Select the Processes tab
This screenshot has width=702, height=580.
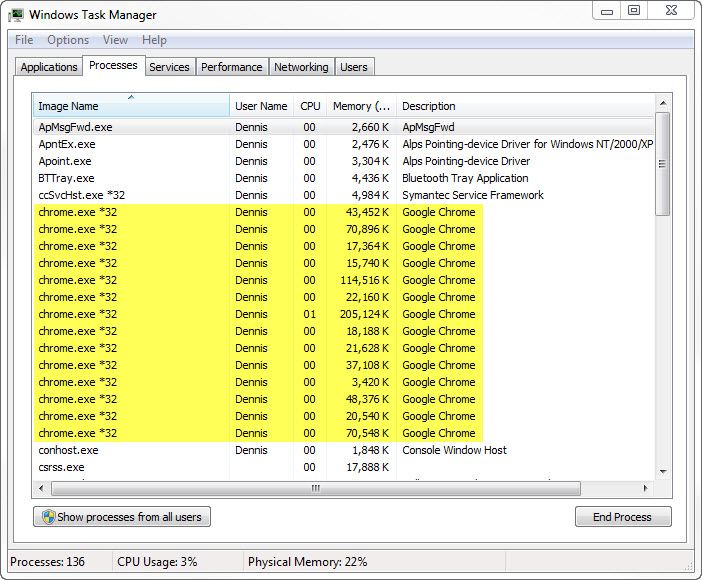coord(113,65)
